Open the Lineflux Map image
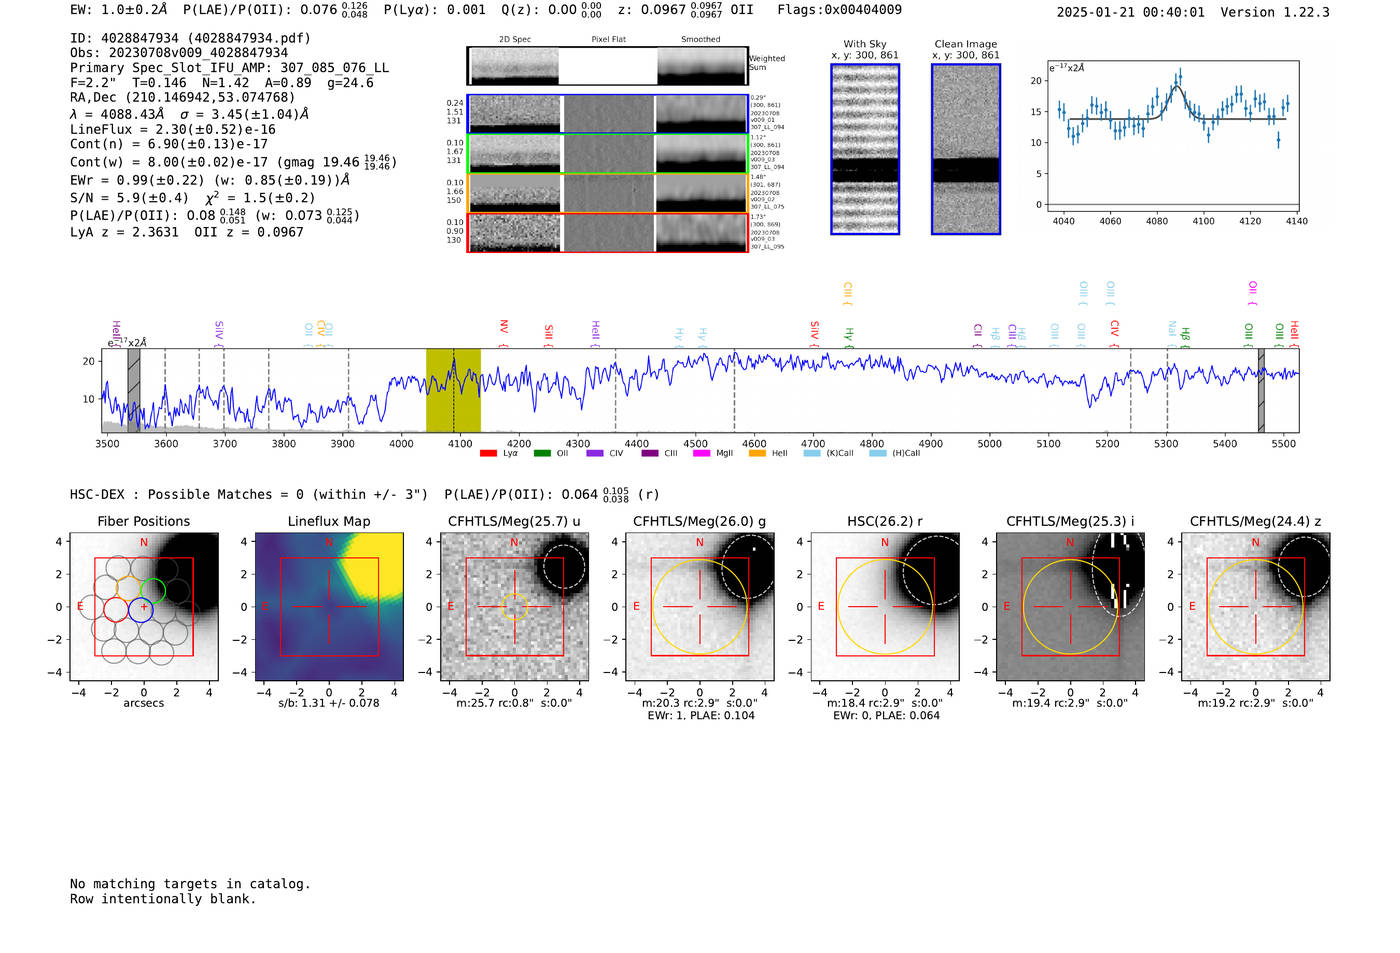 [x=329, y=607]
